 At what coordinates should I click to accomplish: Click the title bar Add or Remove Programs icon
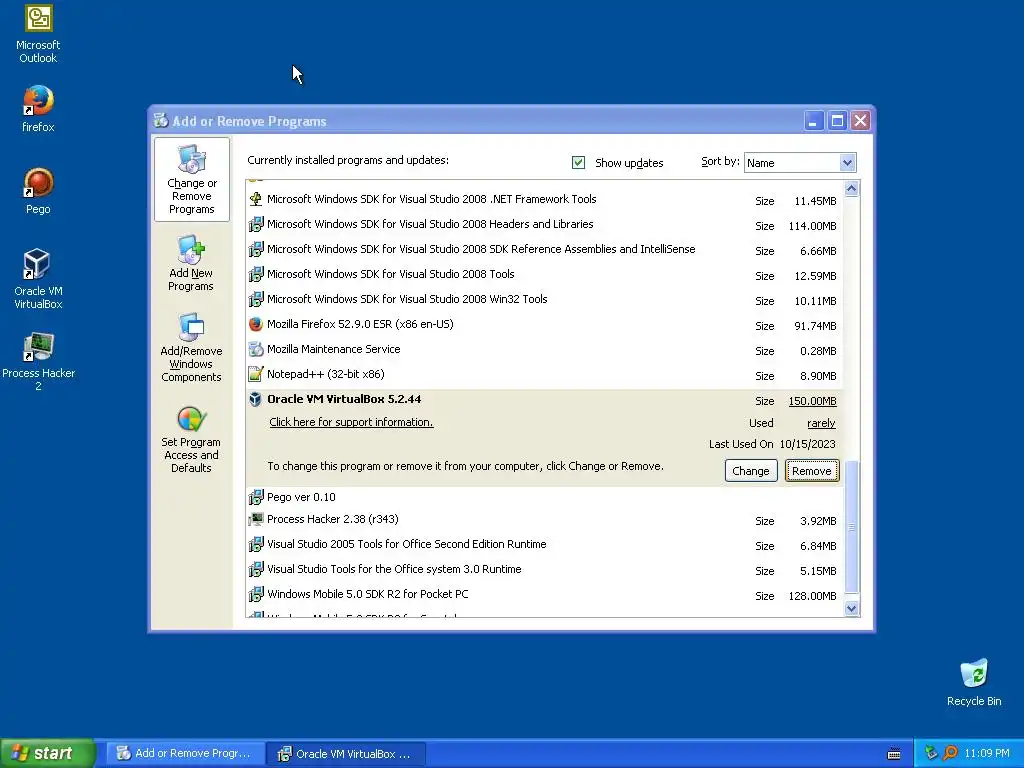(161, 120)
